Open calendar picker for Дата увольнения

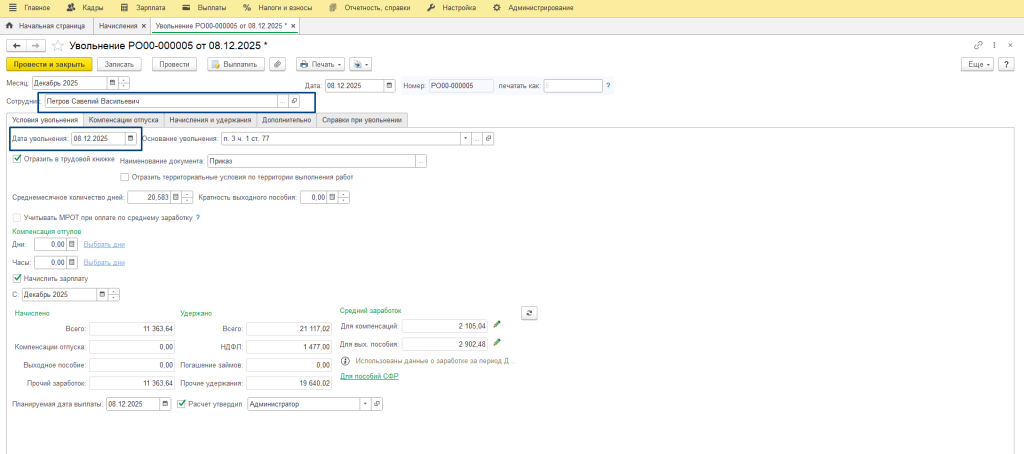[129, 139]
